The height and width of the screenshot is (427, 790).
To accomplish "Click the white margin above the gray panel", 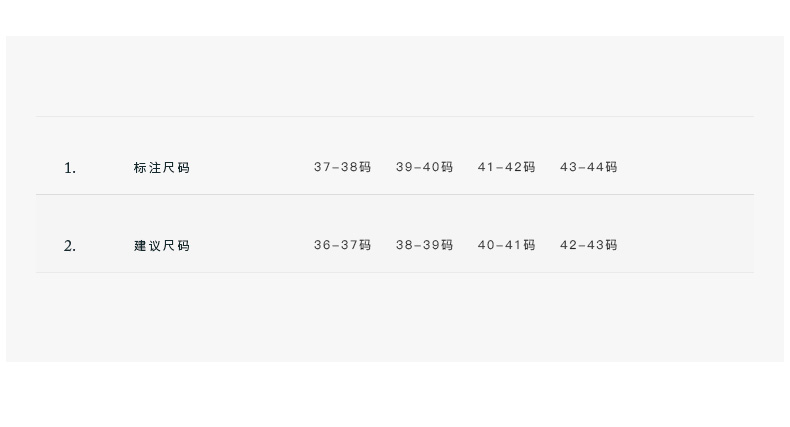I will 395,17.
